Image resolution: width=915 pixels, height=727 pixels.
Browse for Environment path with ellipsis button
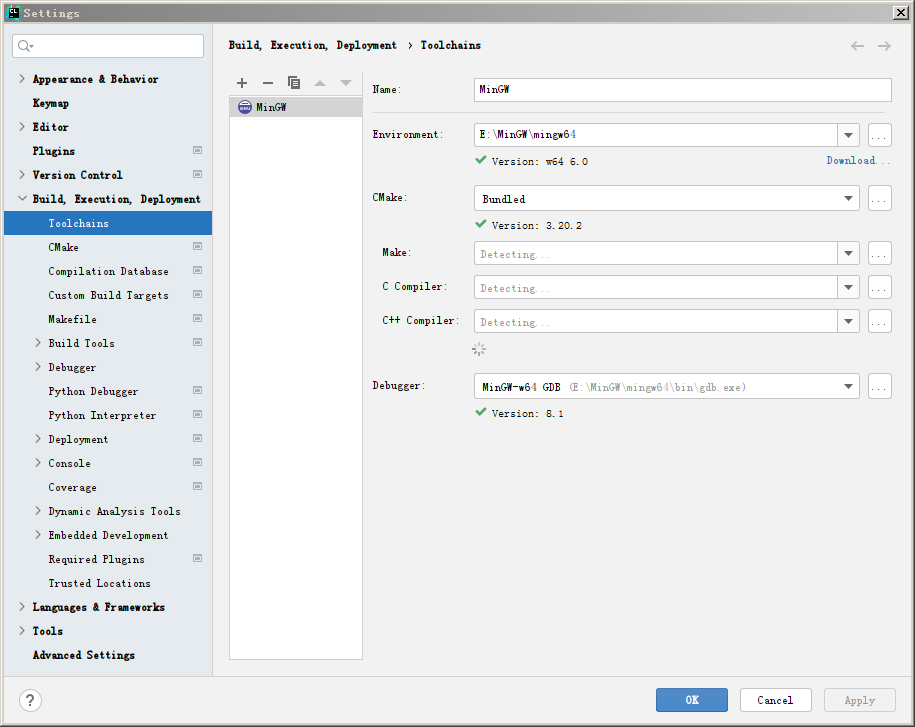coord(879,135)
